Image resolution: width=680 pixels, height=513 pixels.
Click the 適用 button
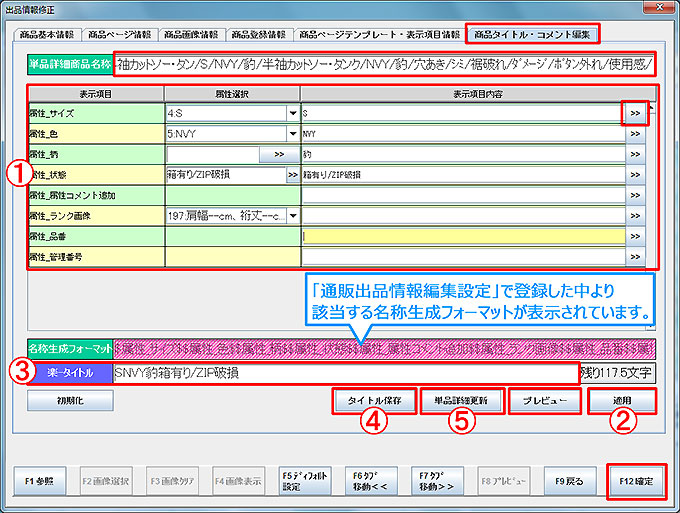coord(622,401)
